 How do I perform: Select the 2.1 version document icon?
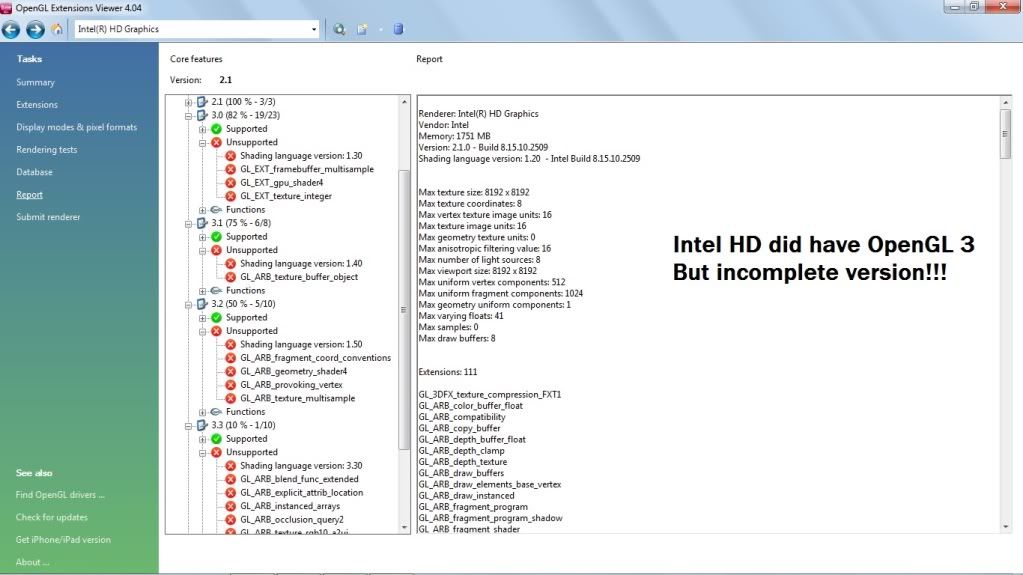pyautogui.click(x=202, y=102)
